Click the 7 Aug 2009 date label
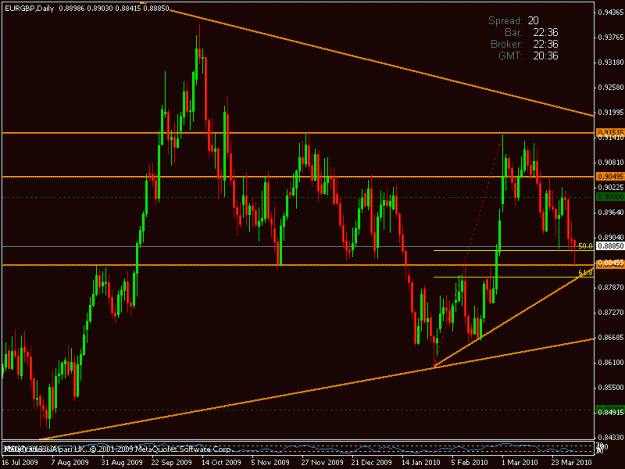This screenshot has width=625, height=469. tap(70, 463)
